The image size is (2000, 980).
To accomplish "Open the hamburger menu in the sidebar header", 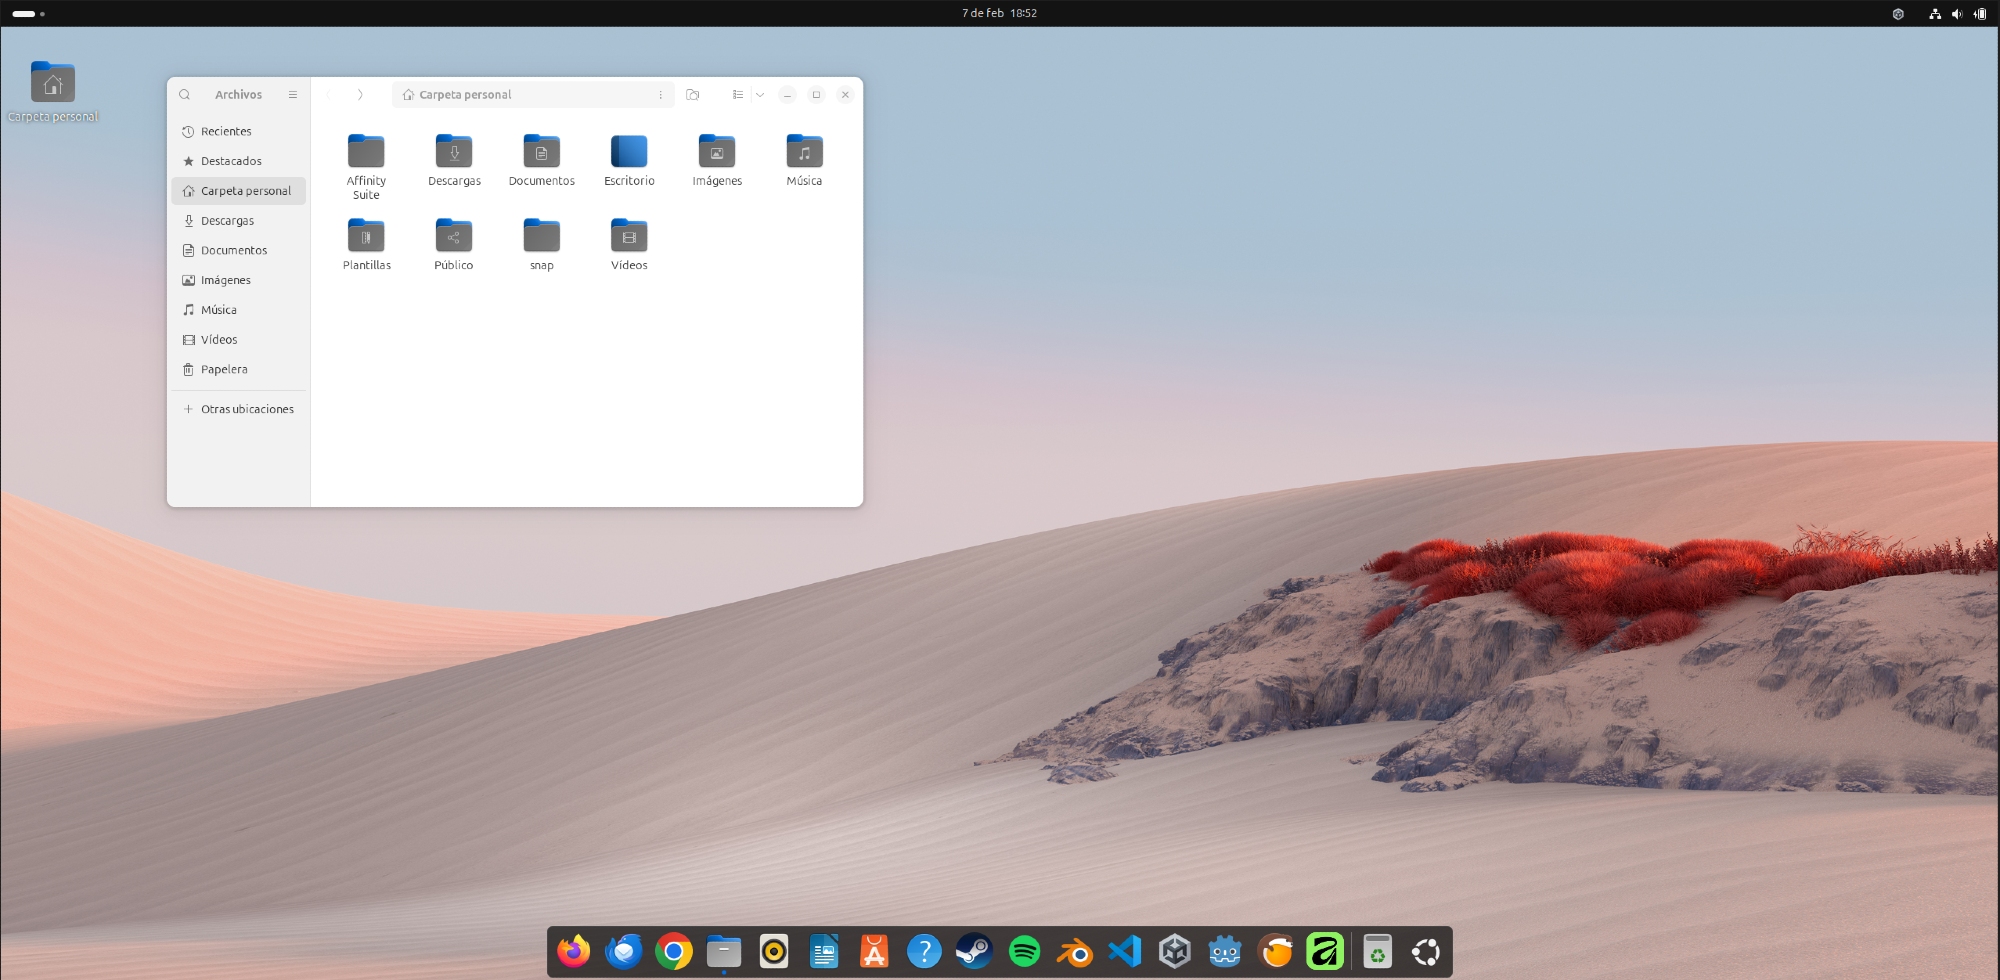I will point(293,95).
